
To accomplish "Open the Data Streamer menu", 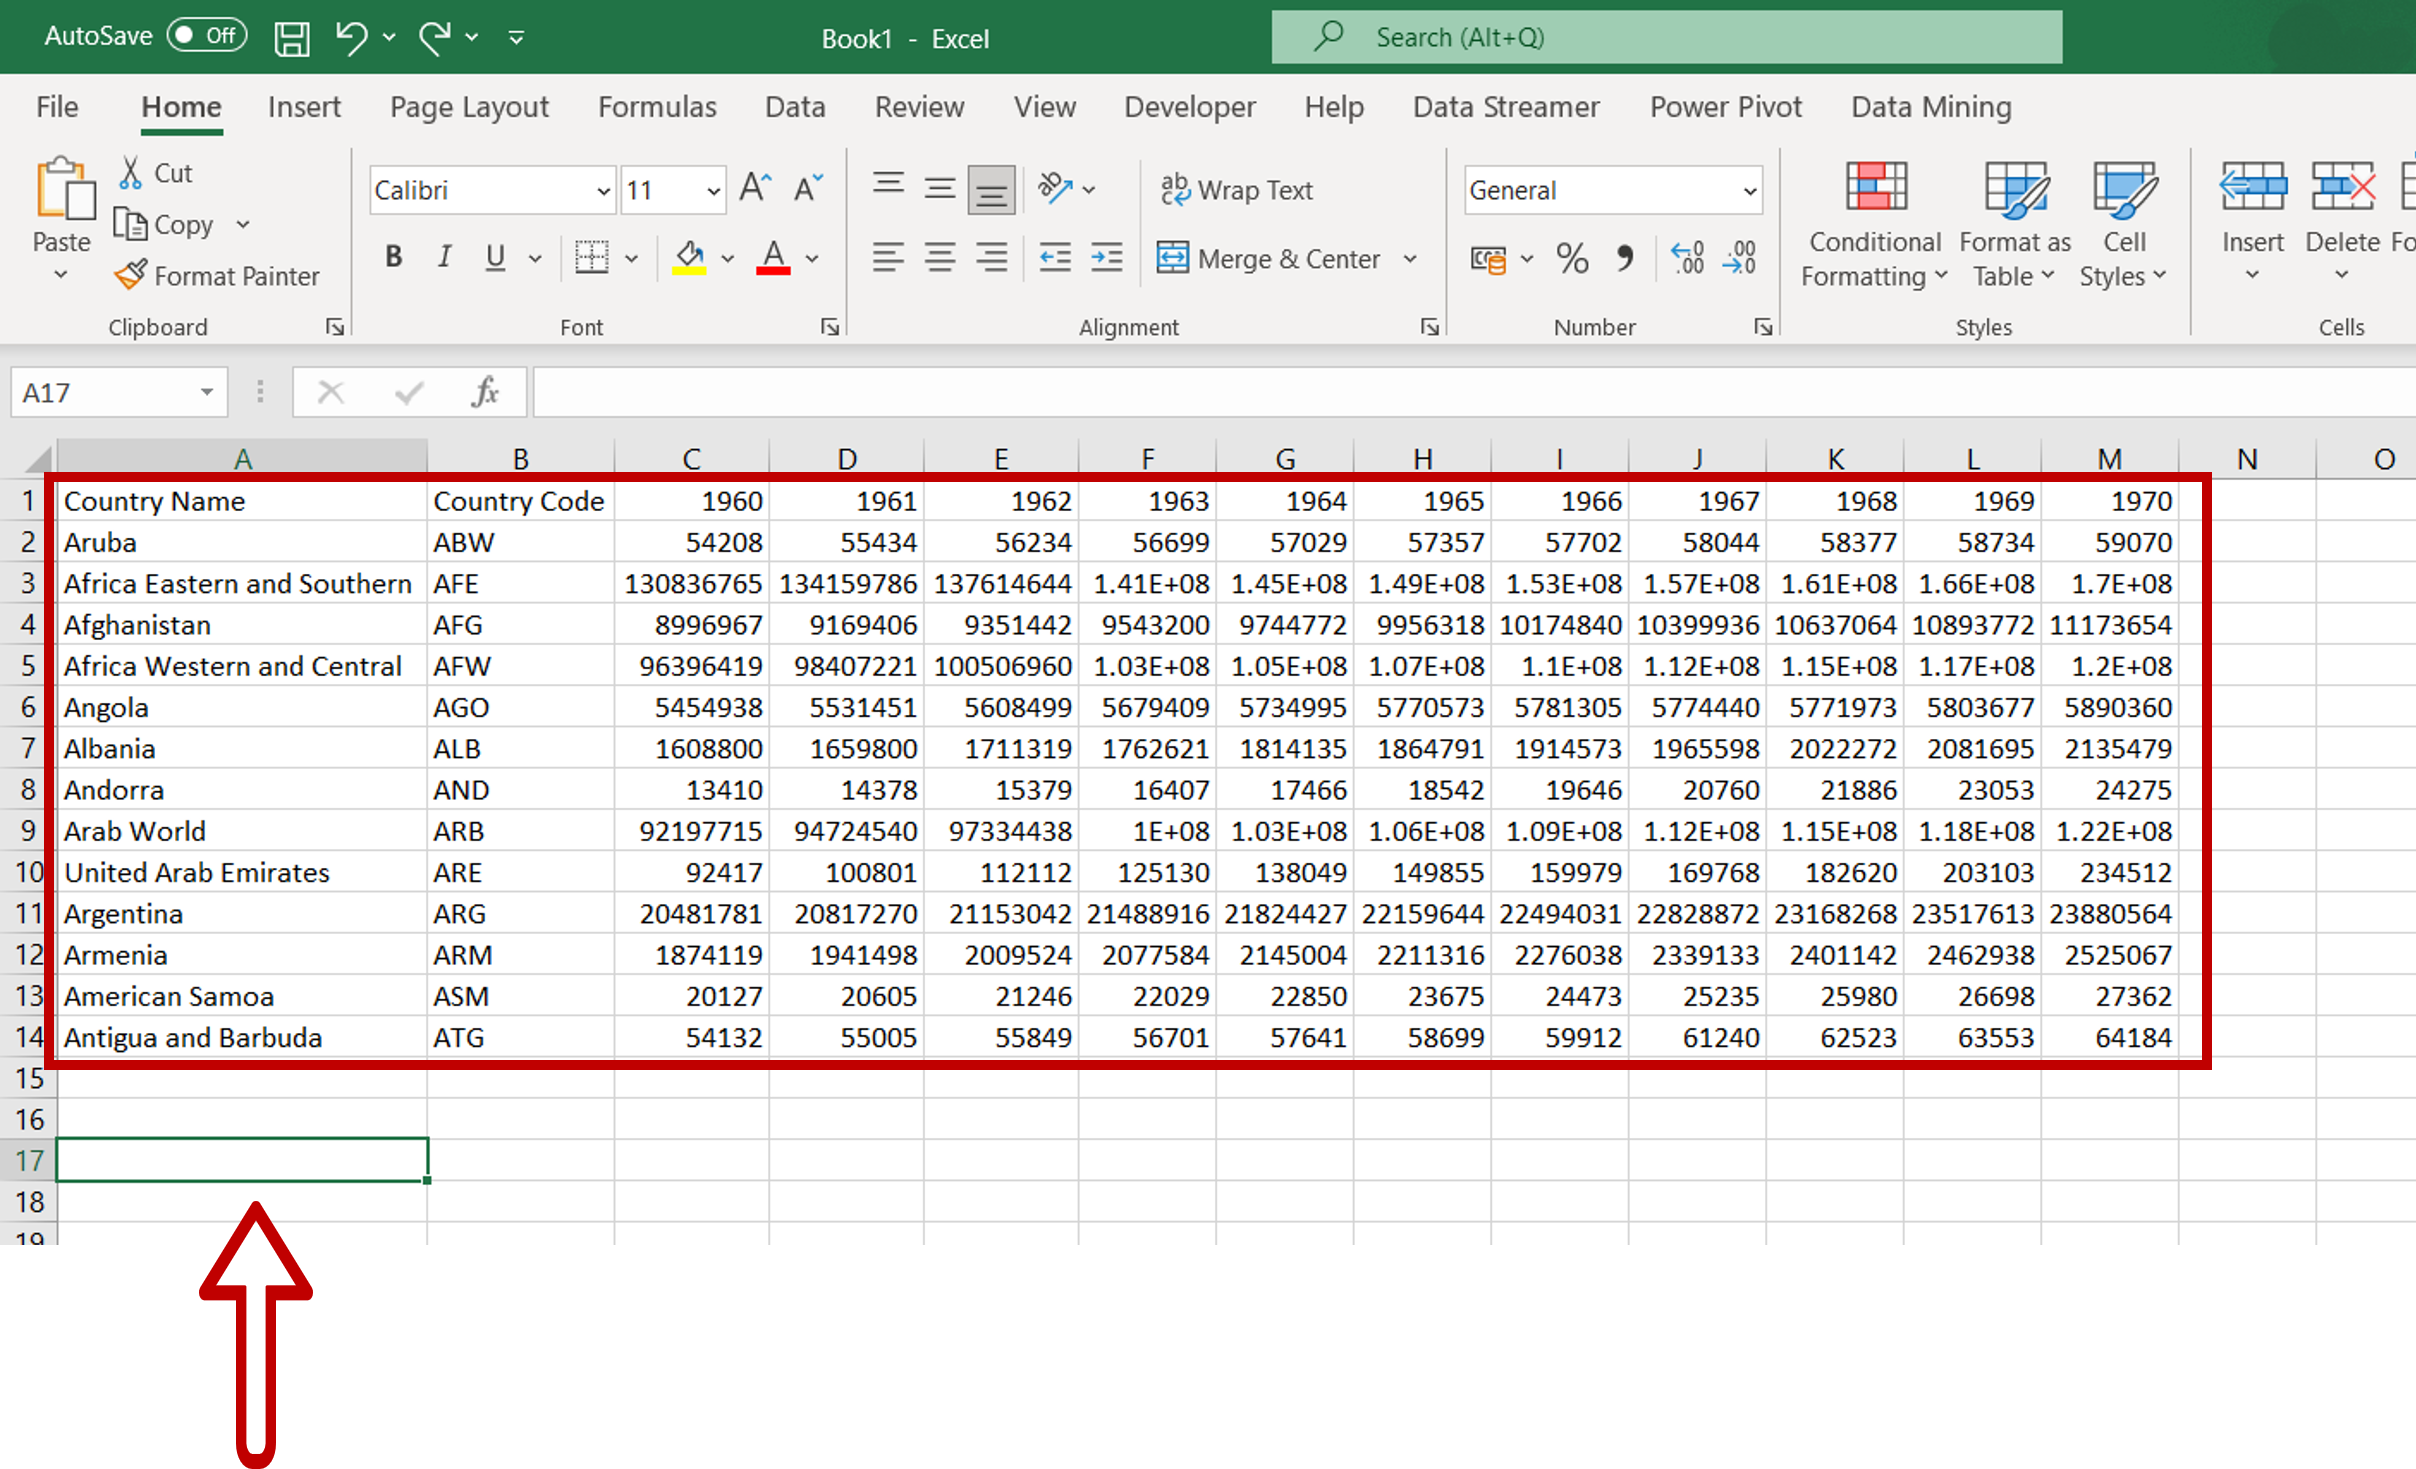I will pos(1505,107).
